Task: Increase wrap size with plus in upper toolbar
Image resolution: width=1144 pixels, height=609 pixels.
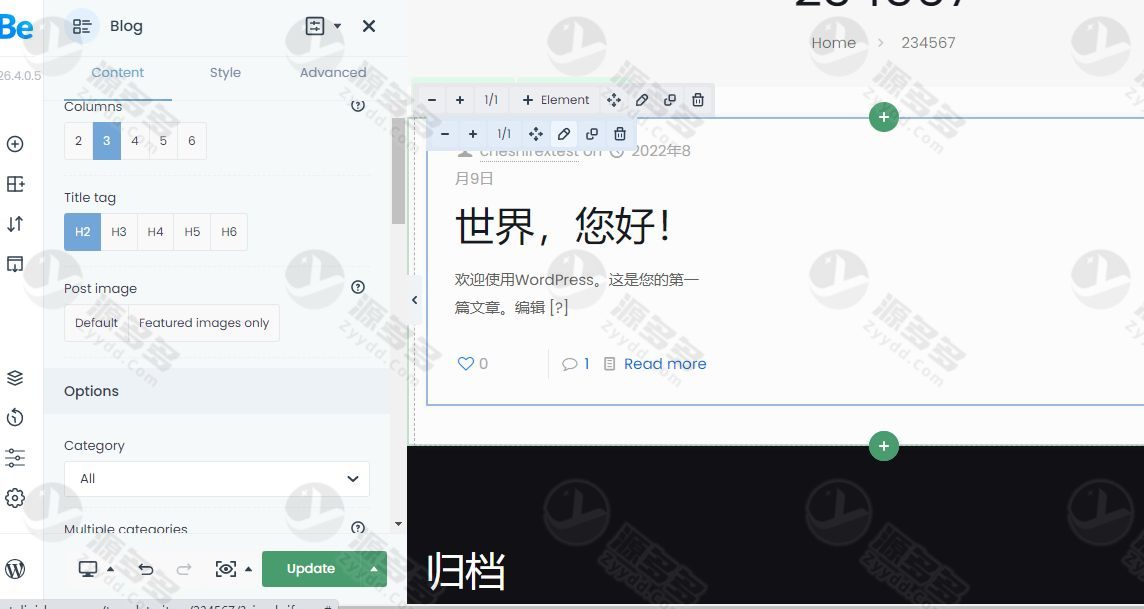Action: [460, 100]
